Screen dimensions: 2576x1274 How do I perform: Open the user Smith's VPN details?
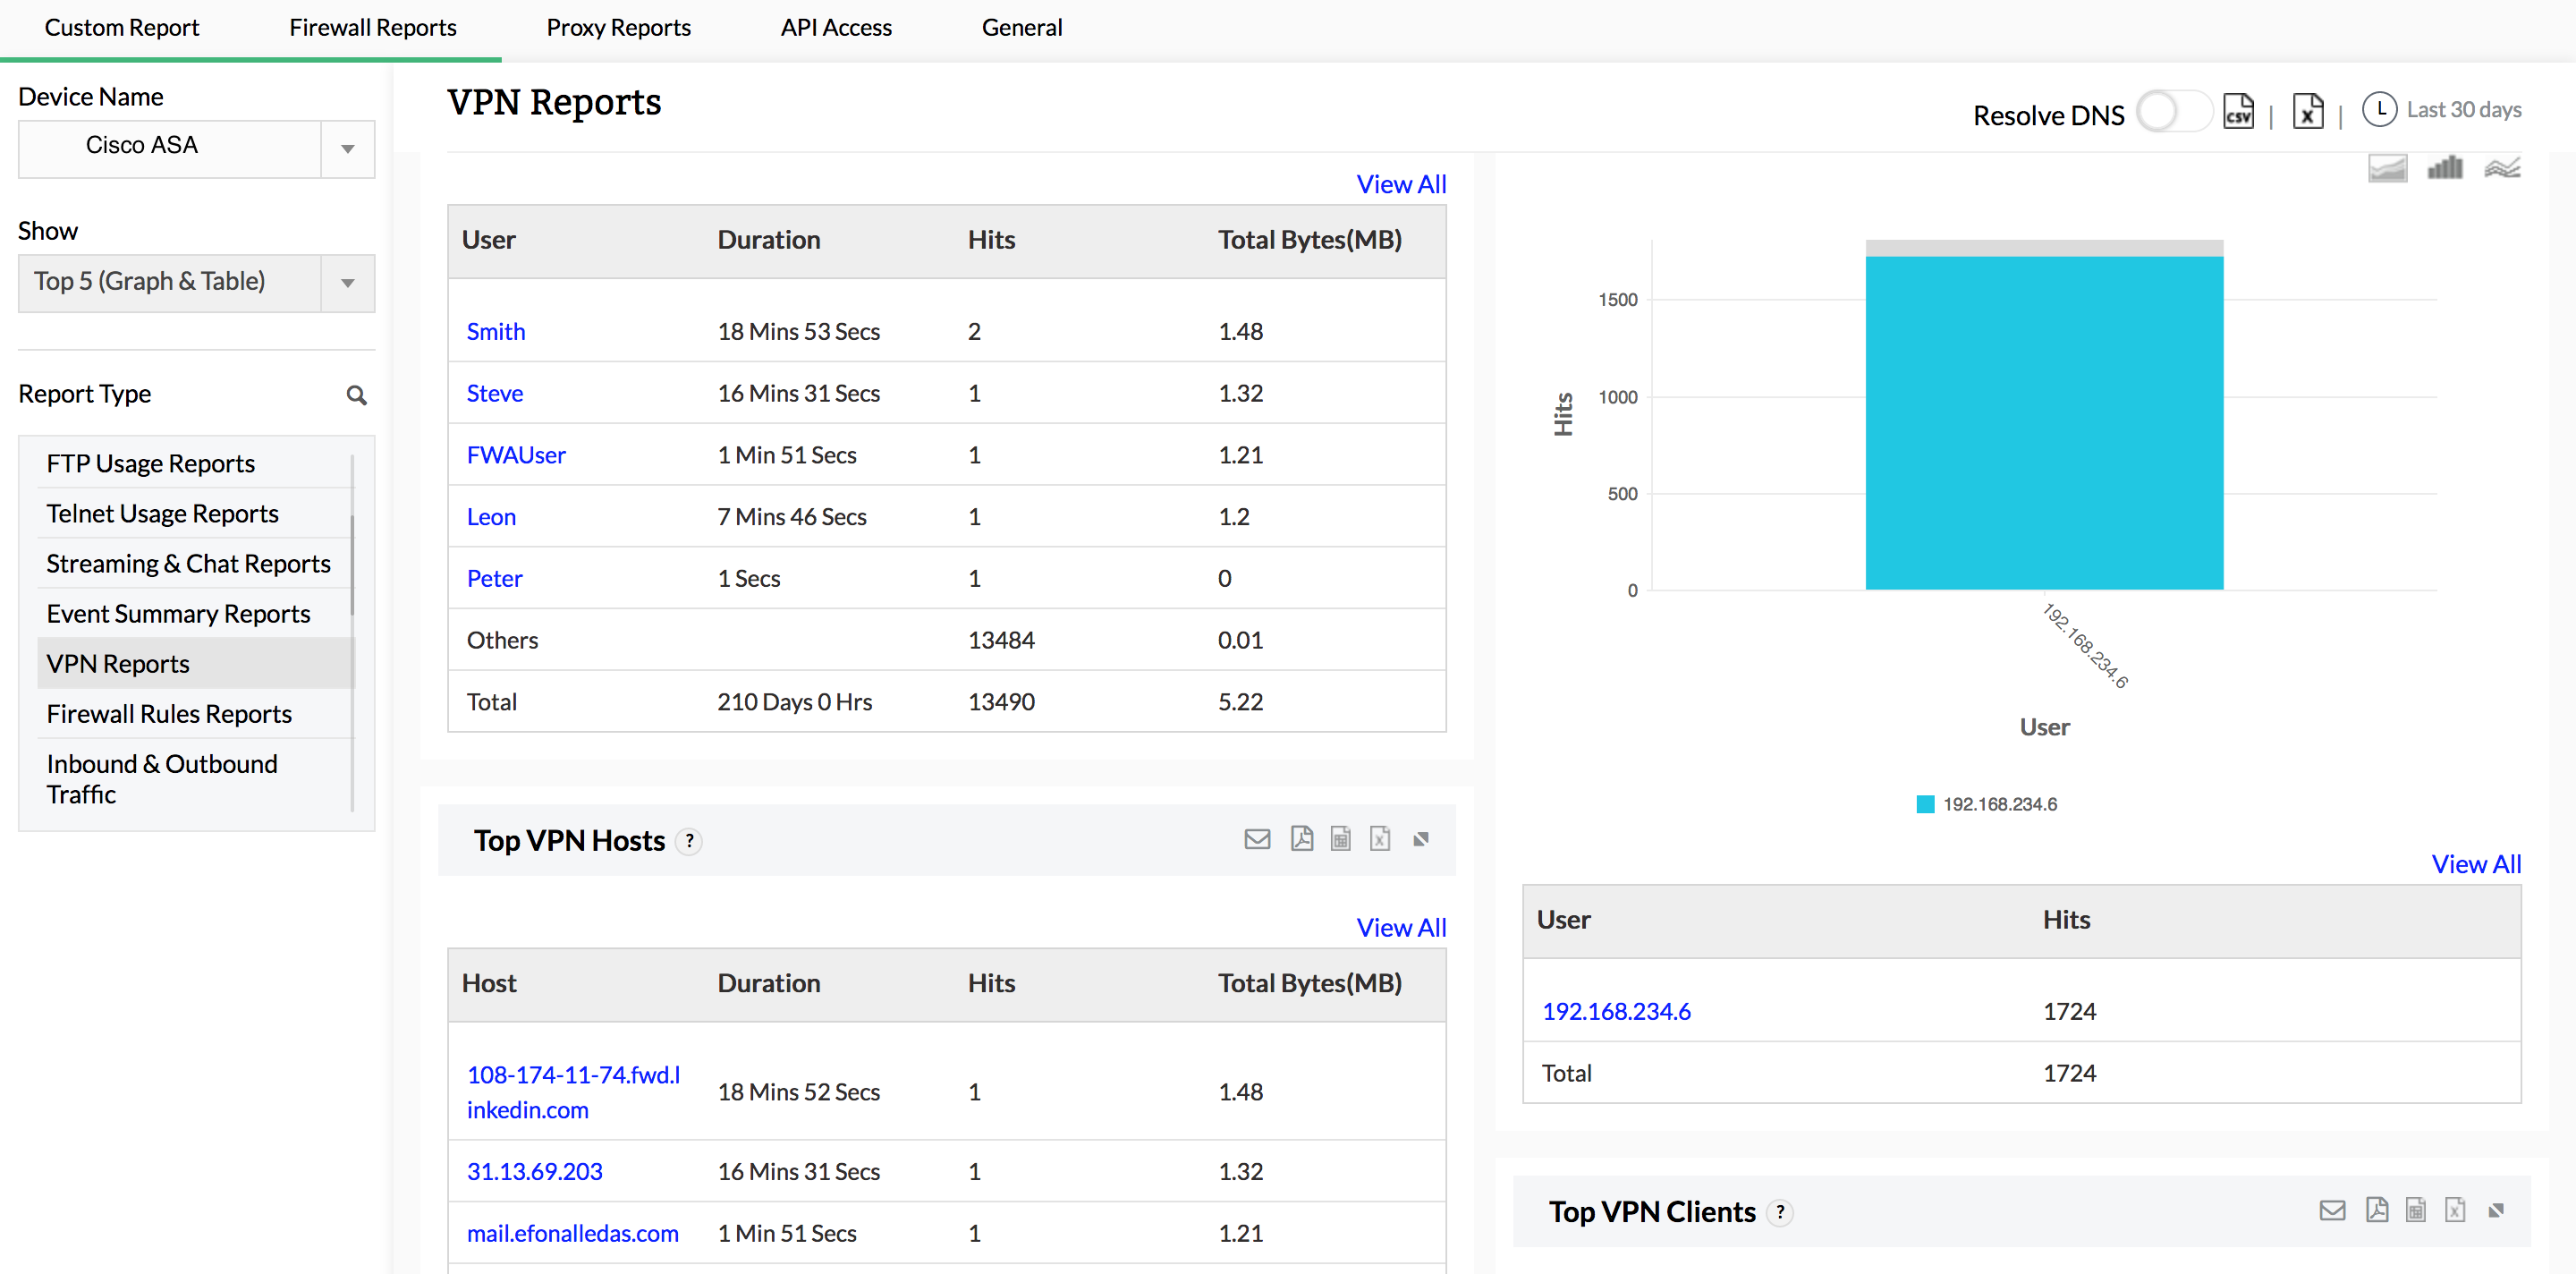tap(495, 331)
